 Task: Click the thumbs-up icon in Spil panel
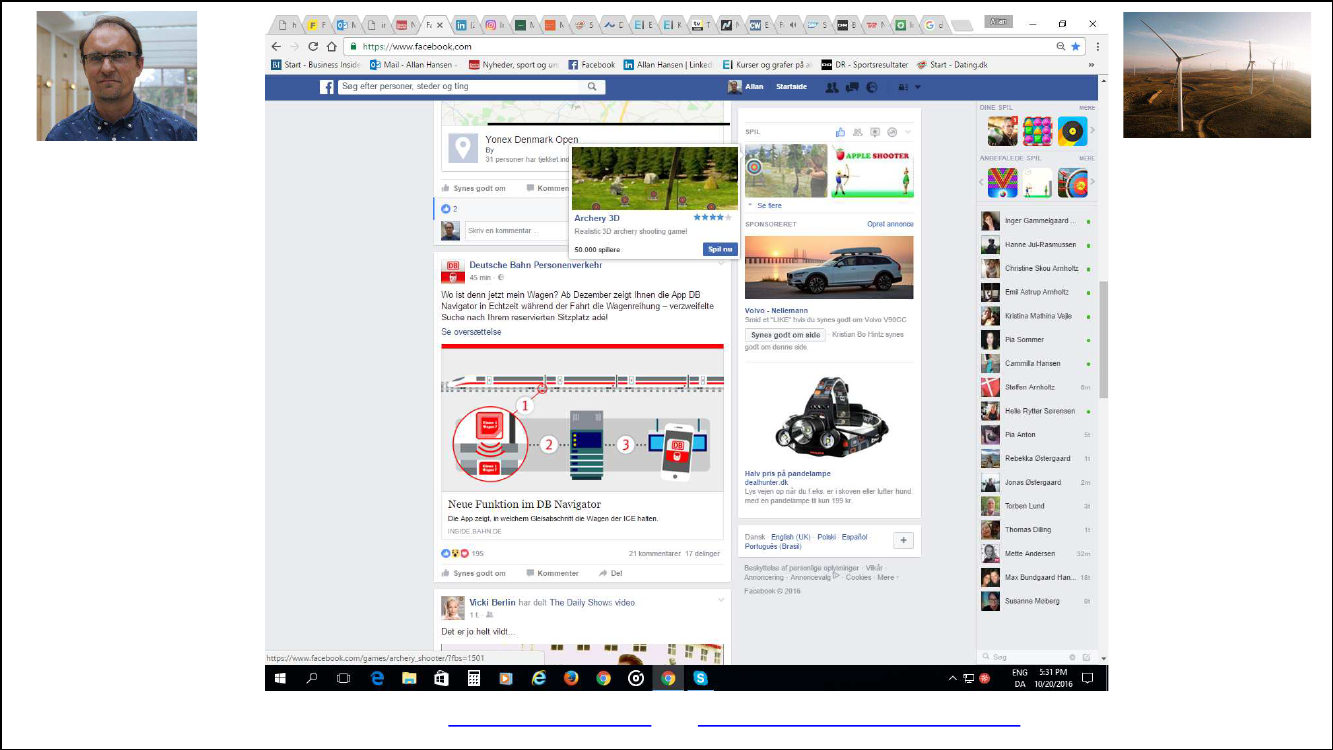pos(841,132)
